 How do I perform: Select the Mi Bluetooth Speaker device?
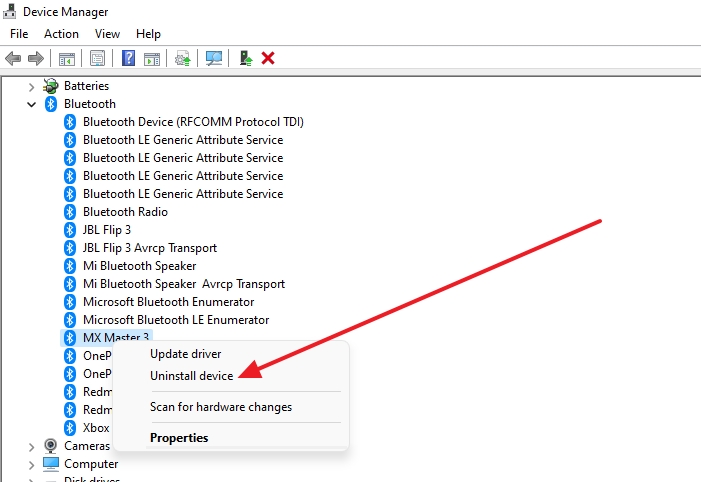tap(139, 266)
